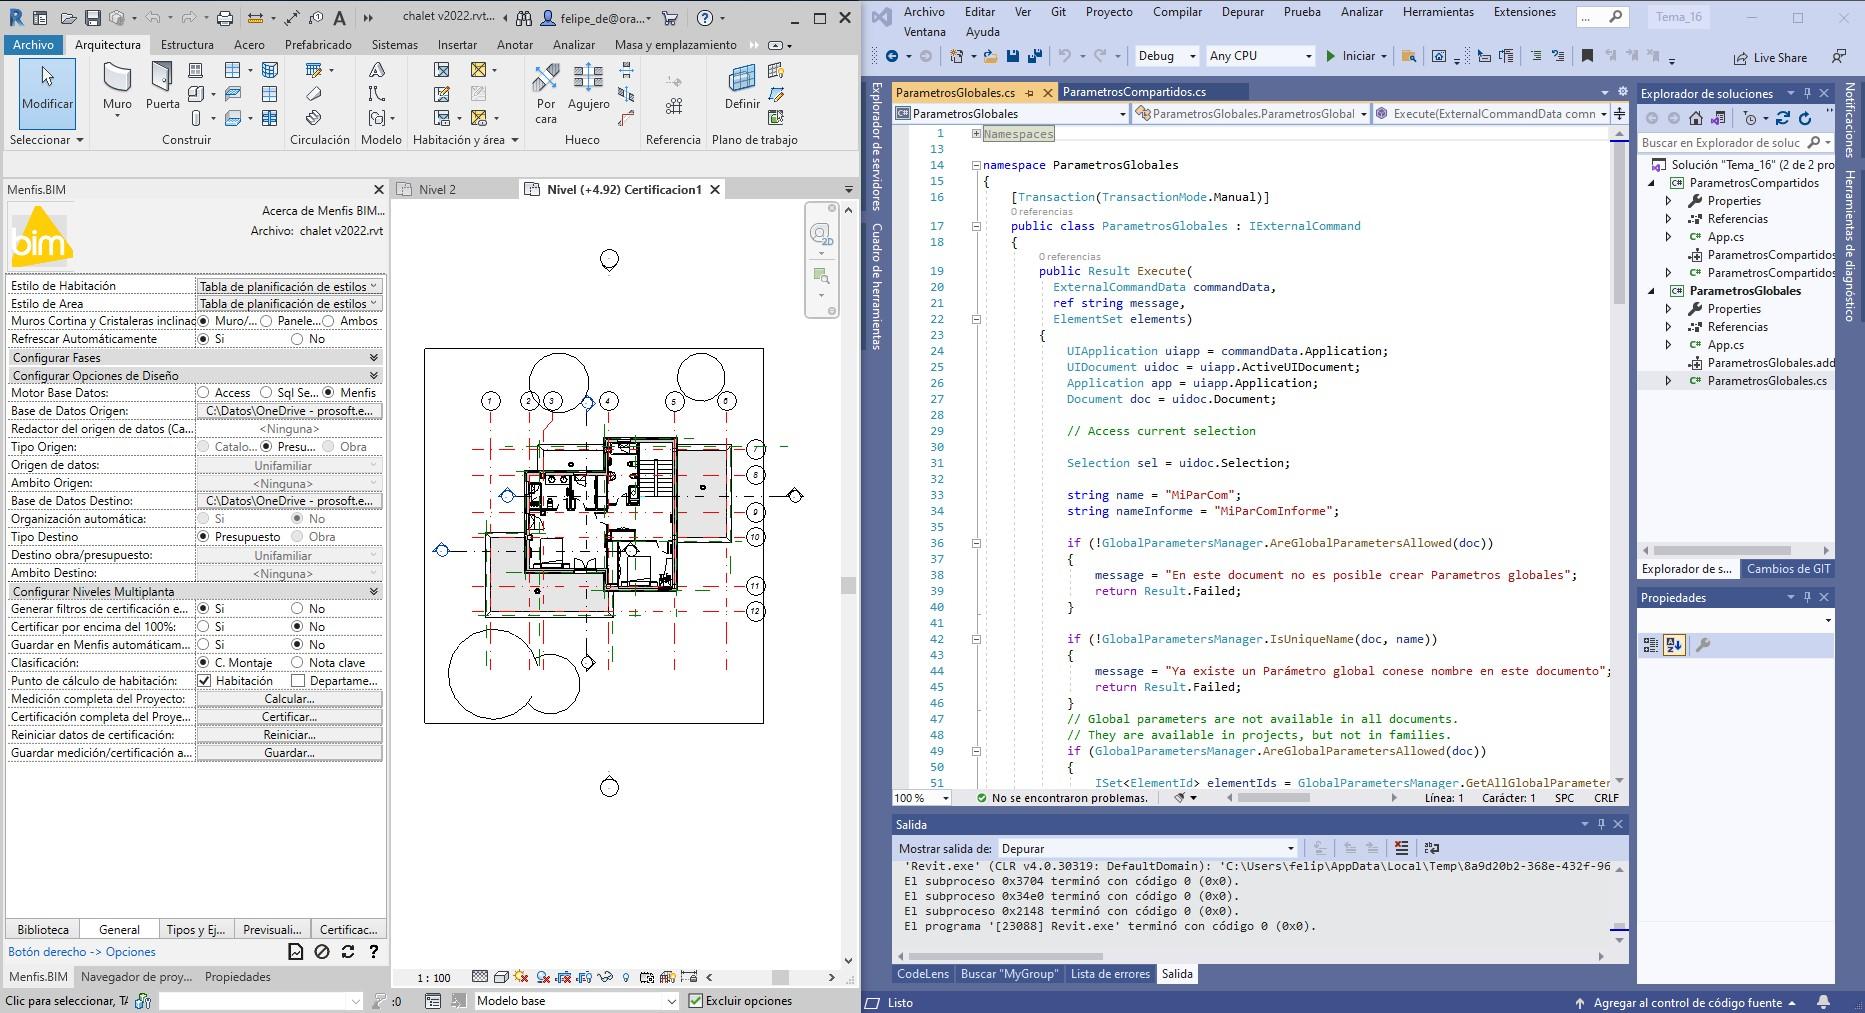Click the green Iniciar debug arrow
The image size is (1865, 1013).
1330,56
